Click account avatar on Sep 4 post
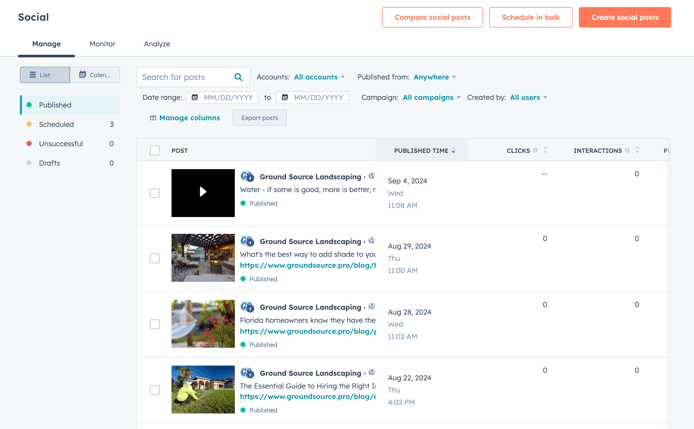This screenshot has height=429, width=694. (247, 176)
